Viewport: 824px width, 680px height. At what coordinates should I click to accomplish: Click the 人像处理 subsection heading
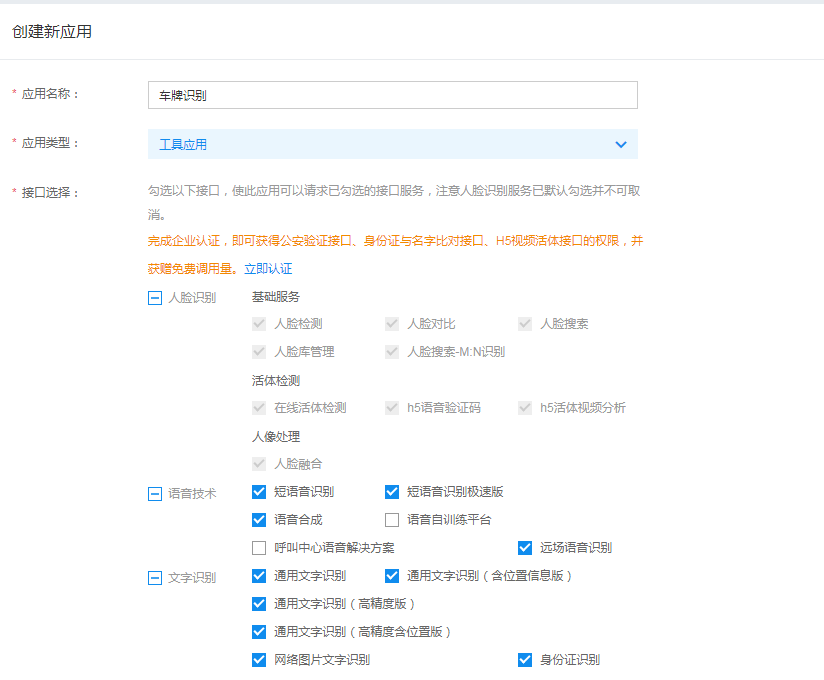point(275,437)
